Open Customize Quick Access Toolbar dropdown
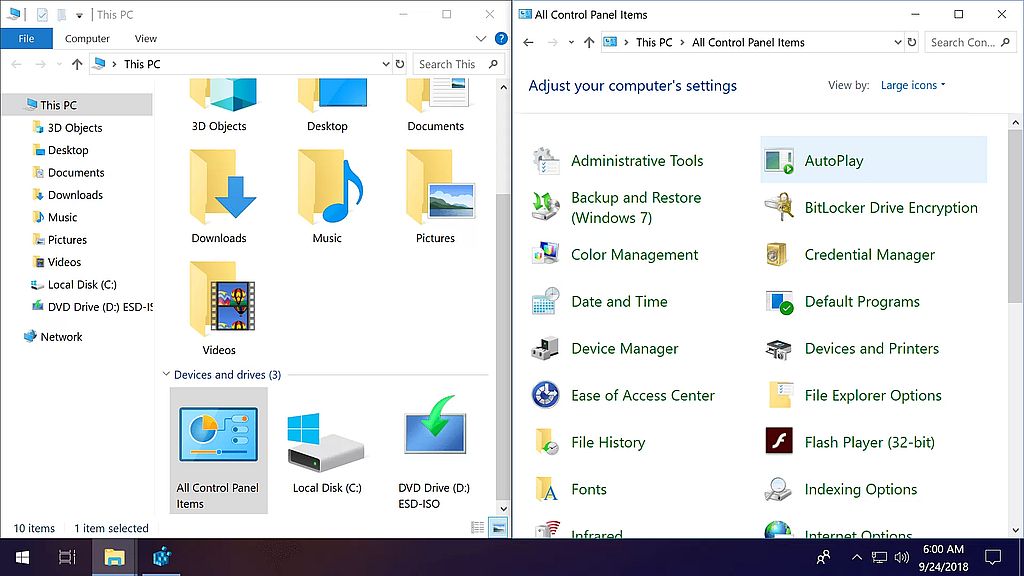This screenshot has width=1024, height=576. click(79, 15)
